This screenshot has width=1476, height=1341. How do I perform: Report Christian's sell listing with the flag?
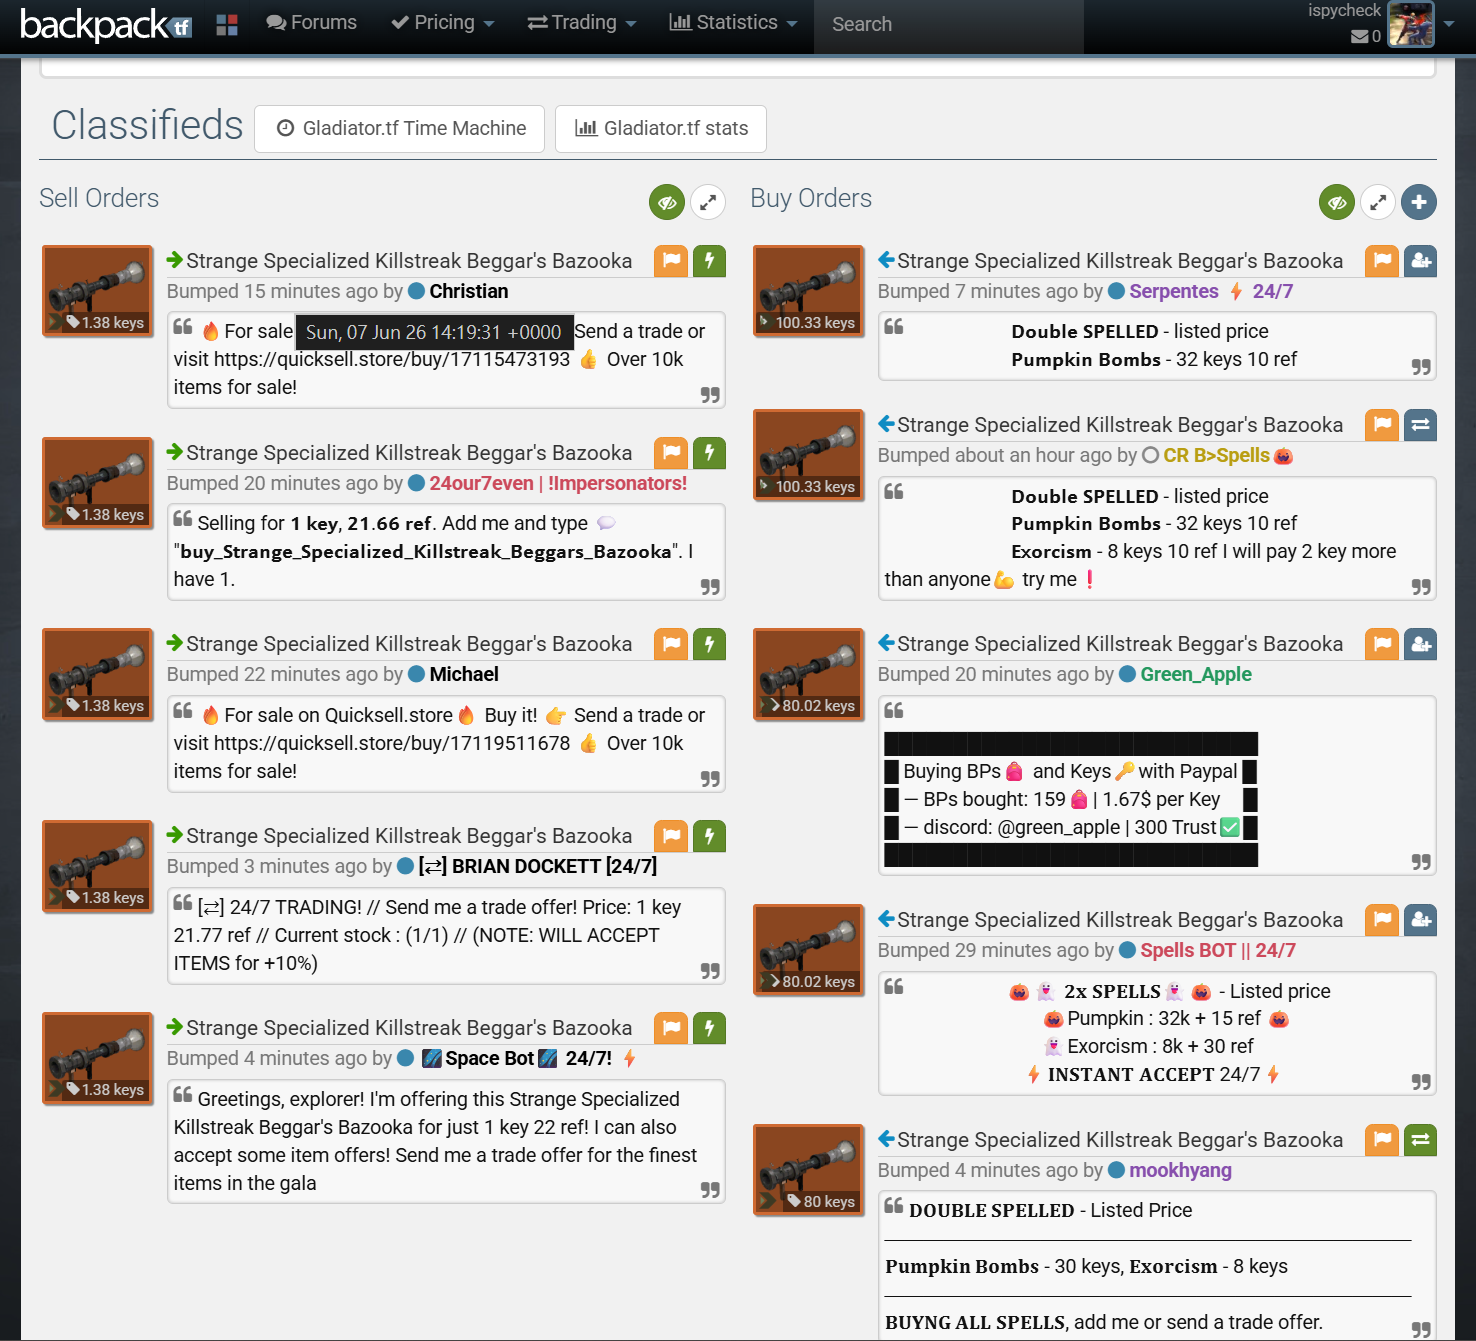[671, 261]
